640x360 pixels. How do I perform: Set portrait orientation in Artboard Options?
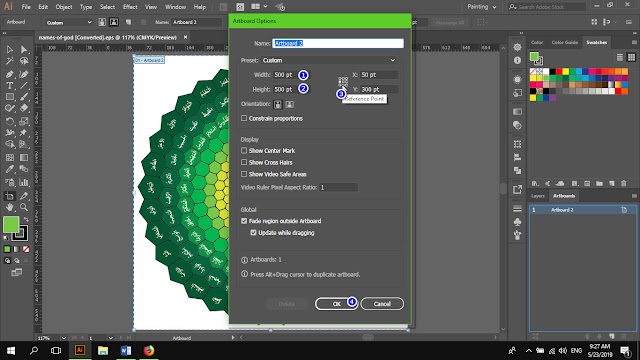coord(278,104)
